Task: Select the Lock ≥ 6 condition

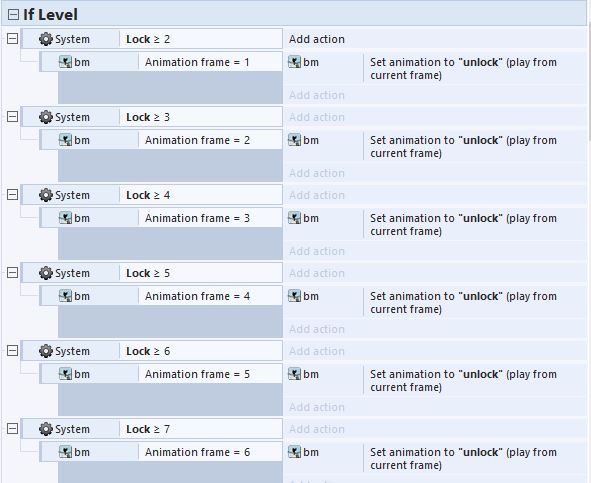Action: coord(201,351)
